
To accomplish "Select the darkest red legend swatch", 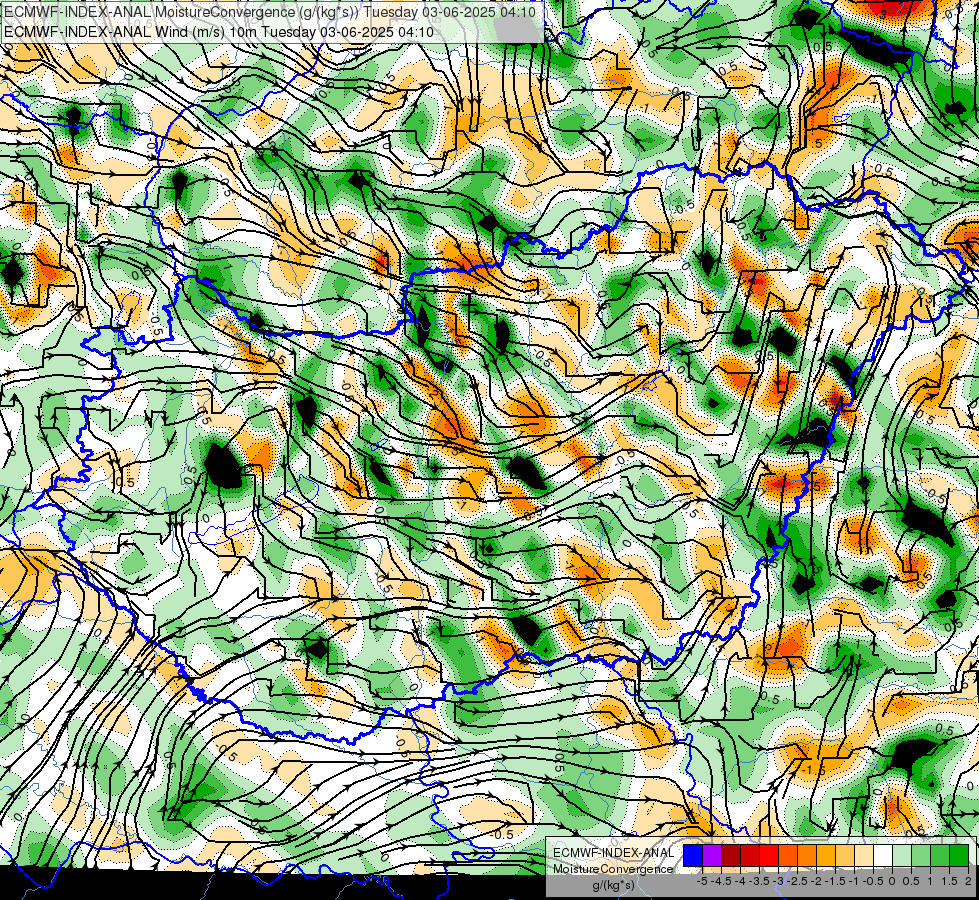I will pyautogui.click(x=731, y=855).
